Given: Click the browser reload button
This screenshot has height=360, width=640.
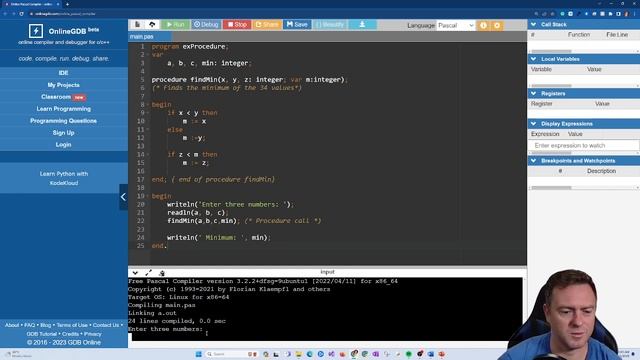Looking at the screenshot, I should 22,14.
